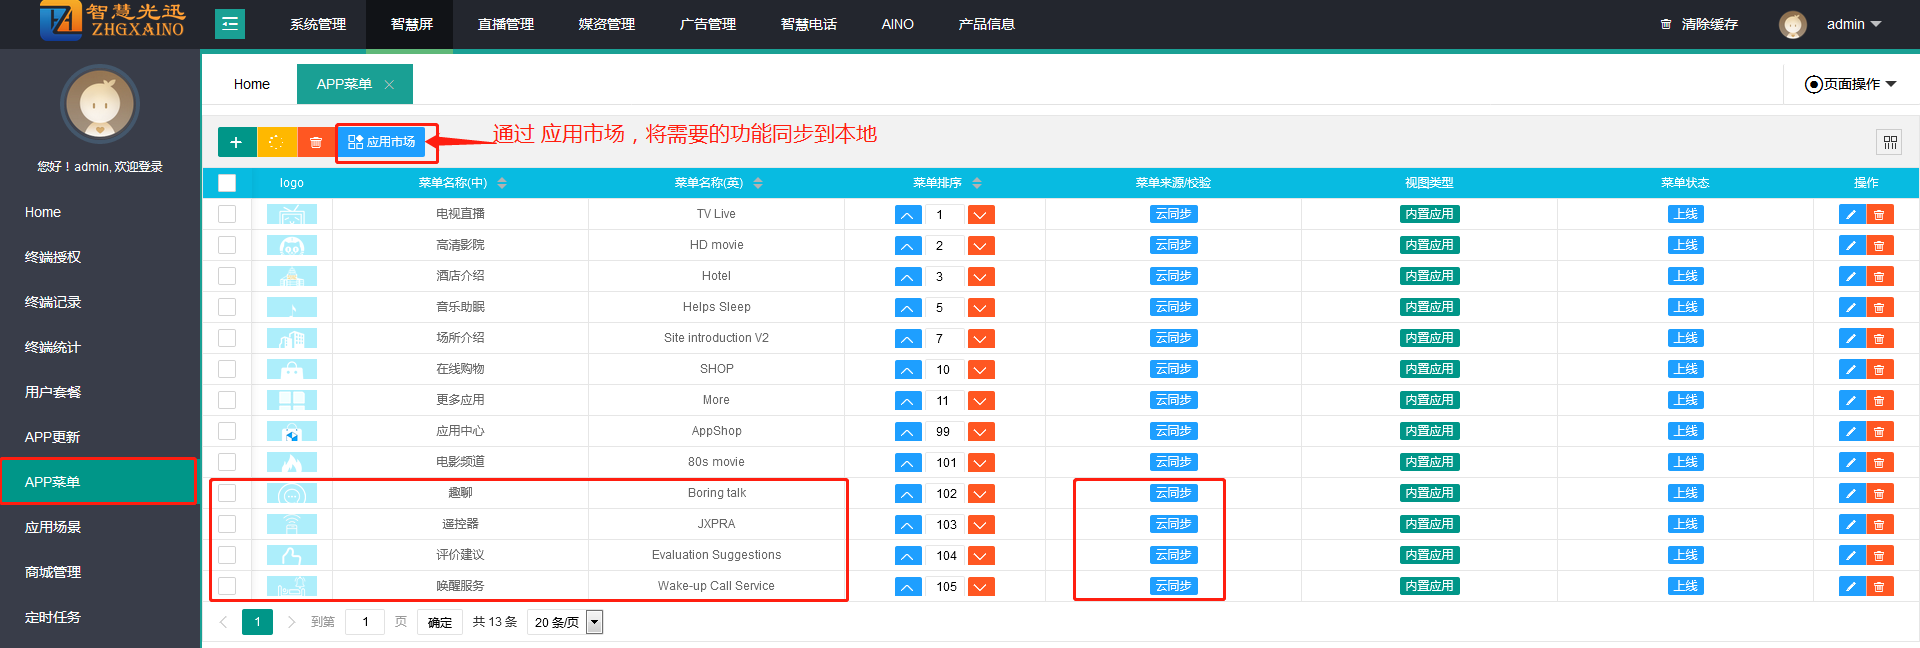1920x648 pixels.
Task: Open the column settings grid icon
Action: coord(1889,142)
